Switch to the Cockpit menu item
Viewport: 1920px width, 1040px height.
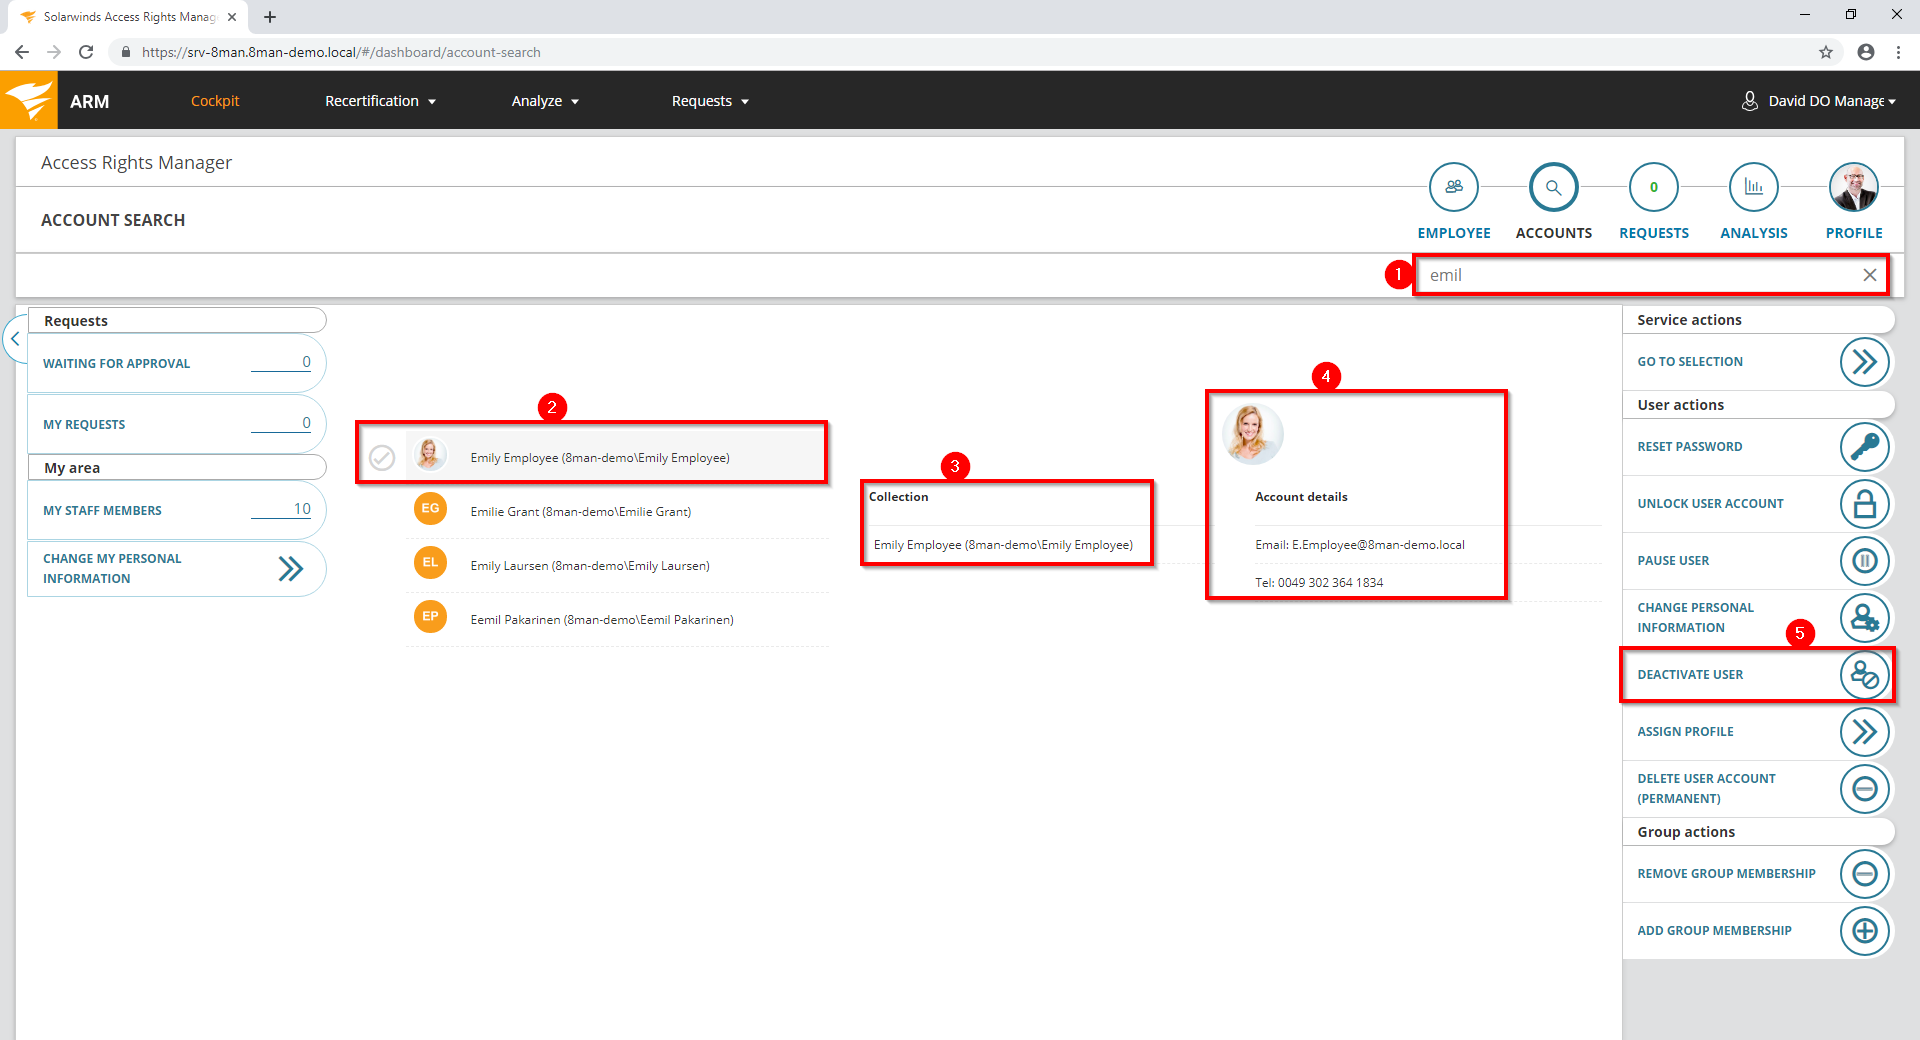pos(215,101)
